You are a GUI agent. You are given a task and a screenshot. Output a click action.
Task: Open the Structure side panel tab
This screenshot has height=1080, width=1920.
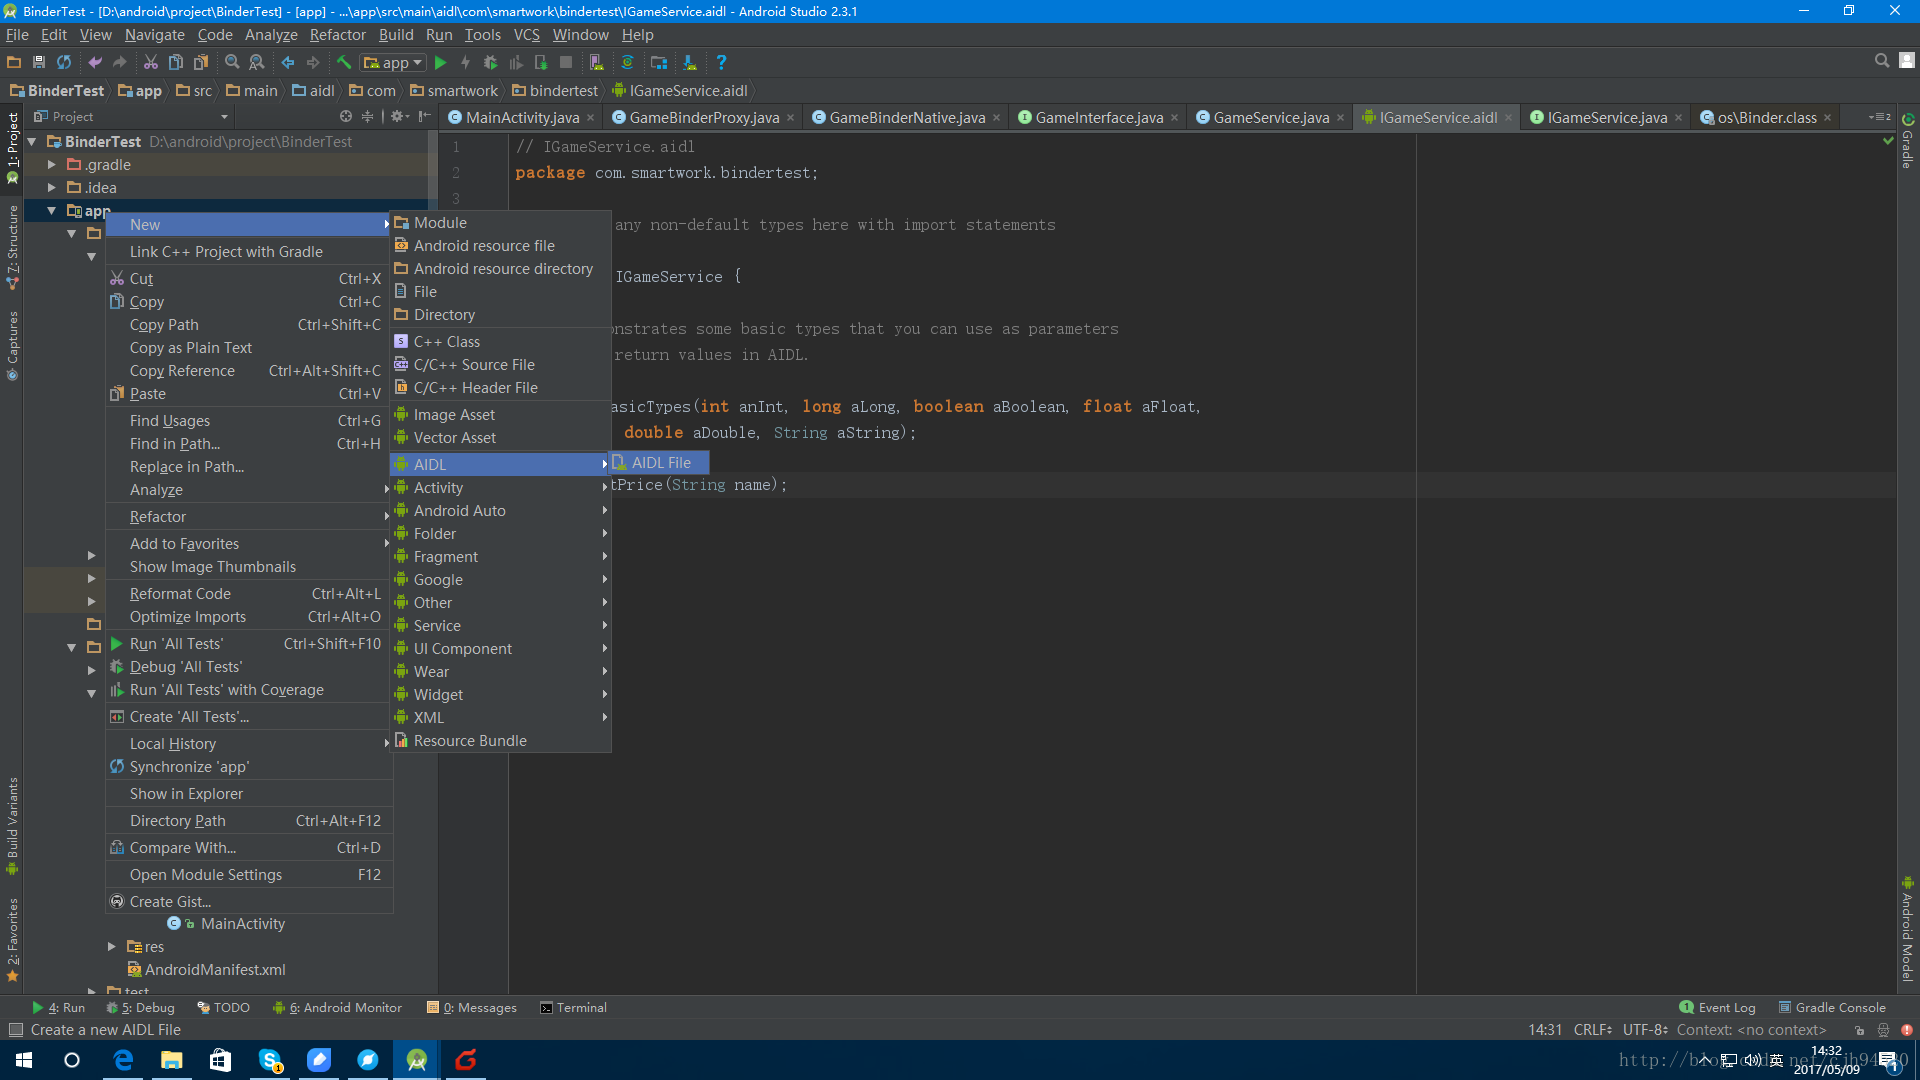pyautogui.click(x=12, y=247)
